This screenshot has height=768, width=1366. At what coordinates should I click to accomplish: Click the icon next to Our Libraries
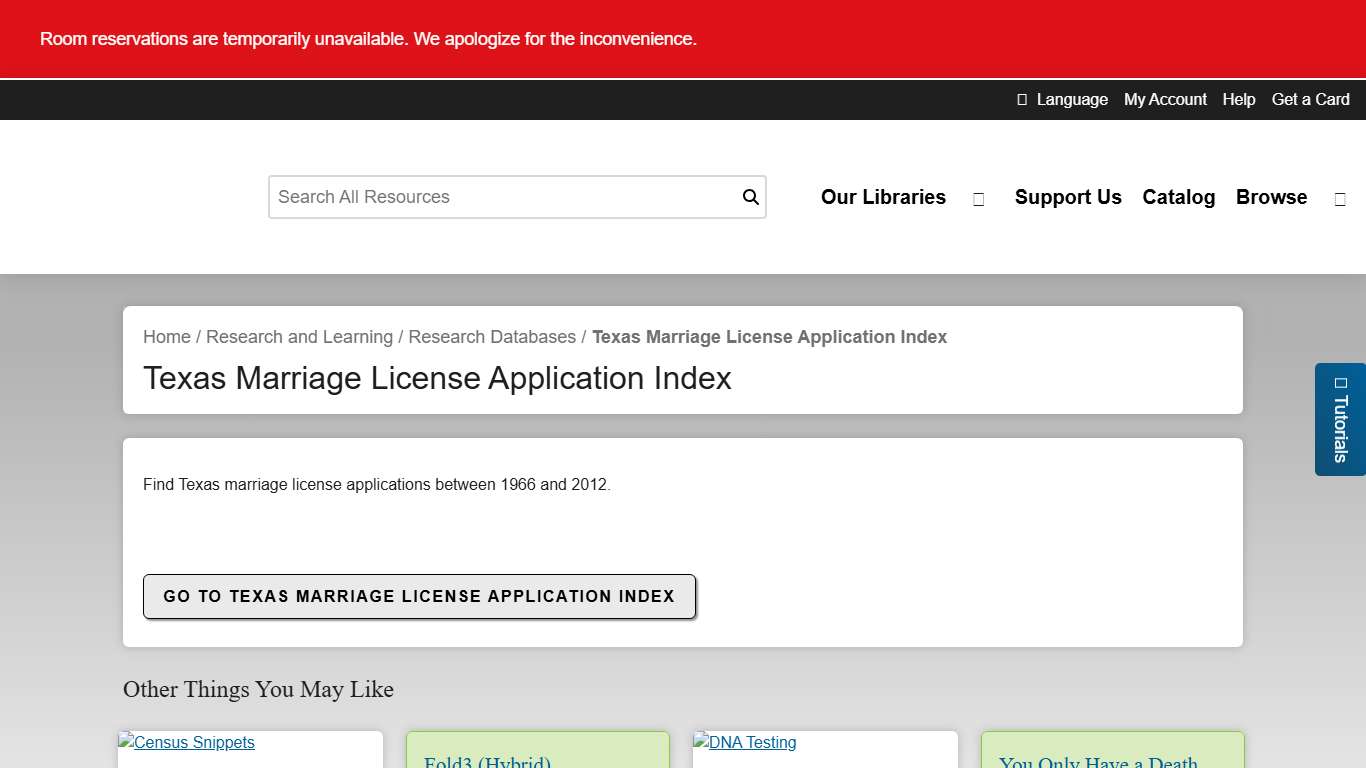point(978,199)
